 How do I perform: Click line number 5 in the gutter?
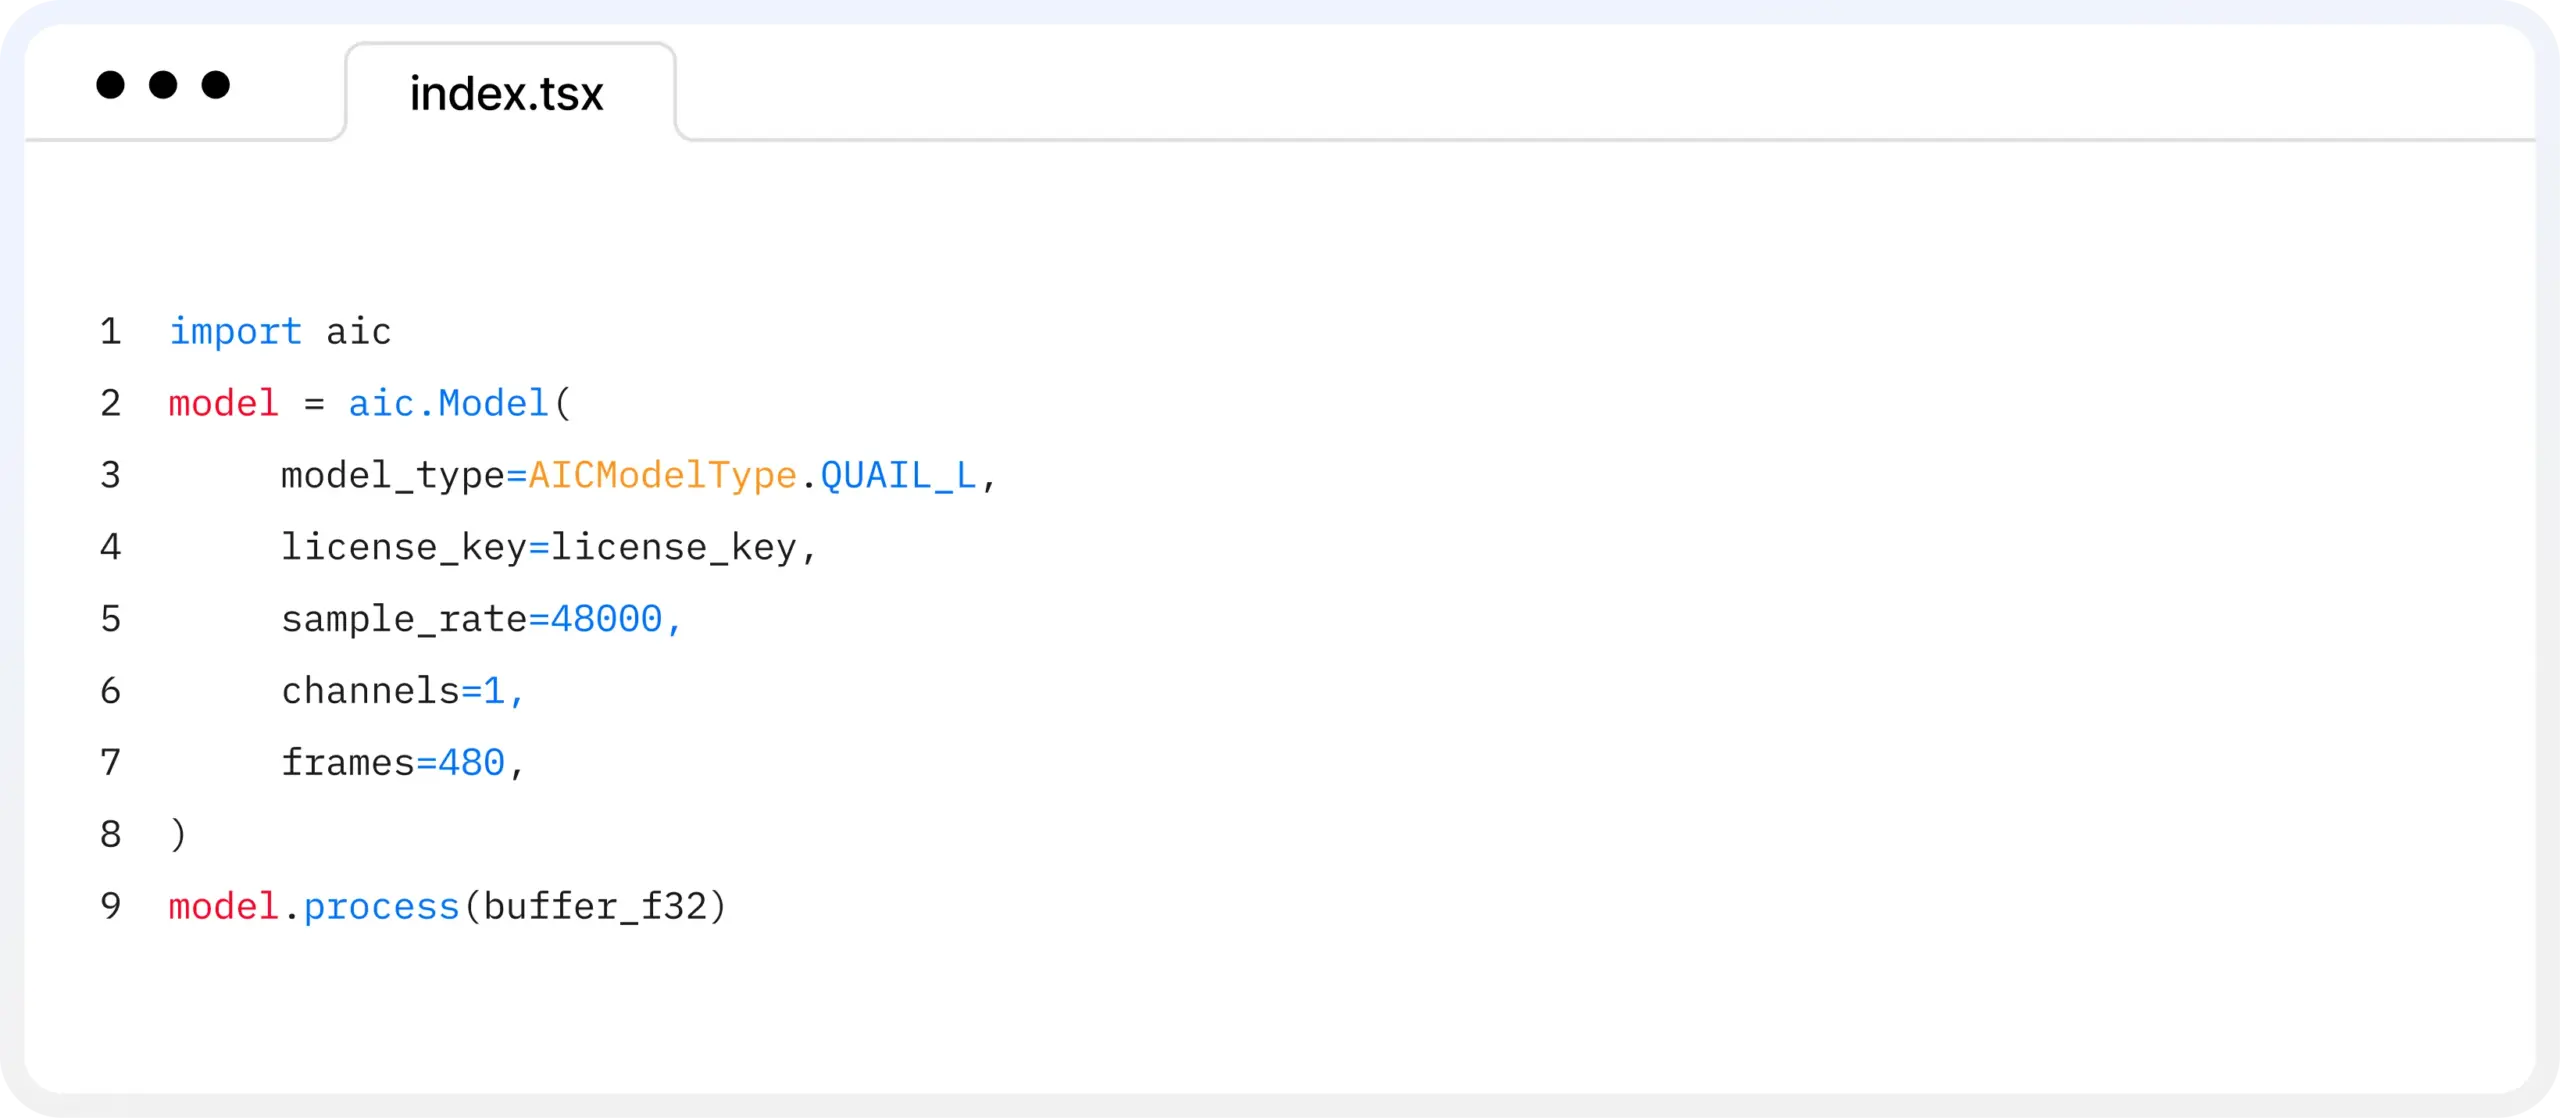coord(110,618)
